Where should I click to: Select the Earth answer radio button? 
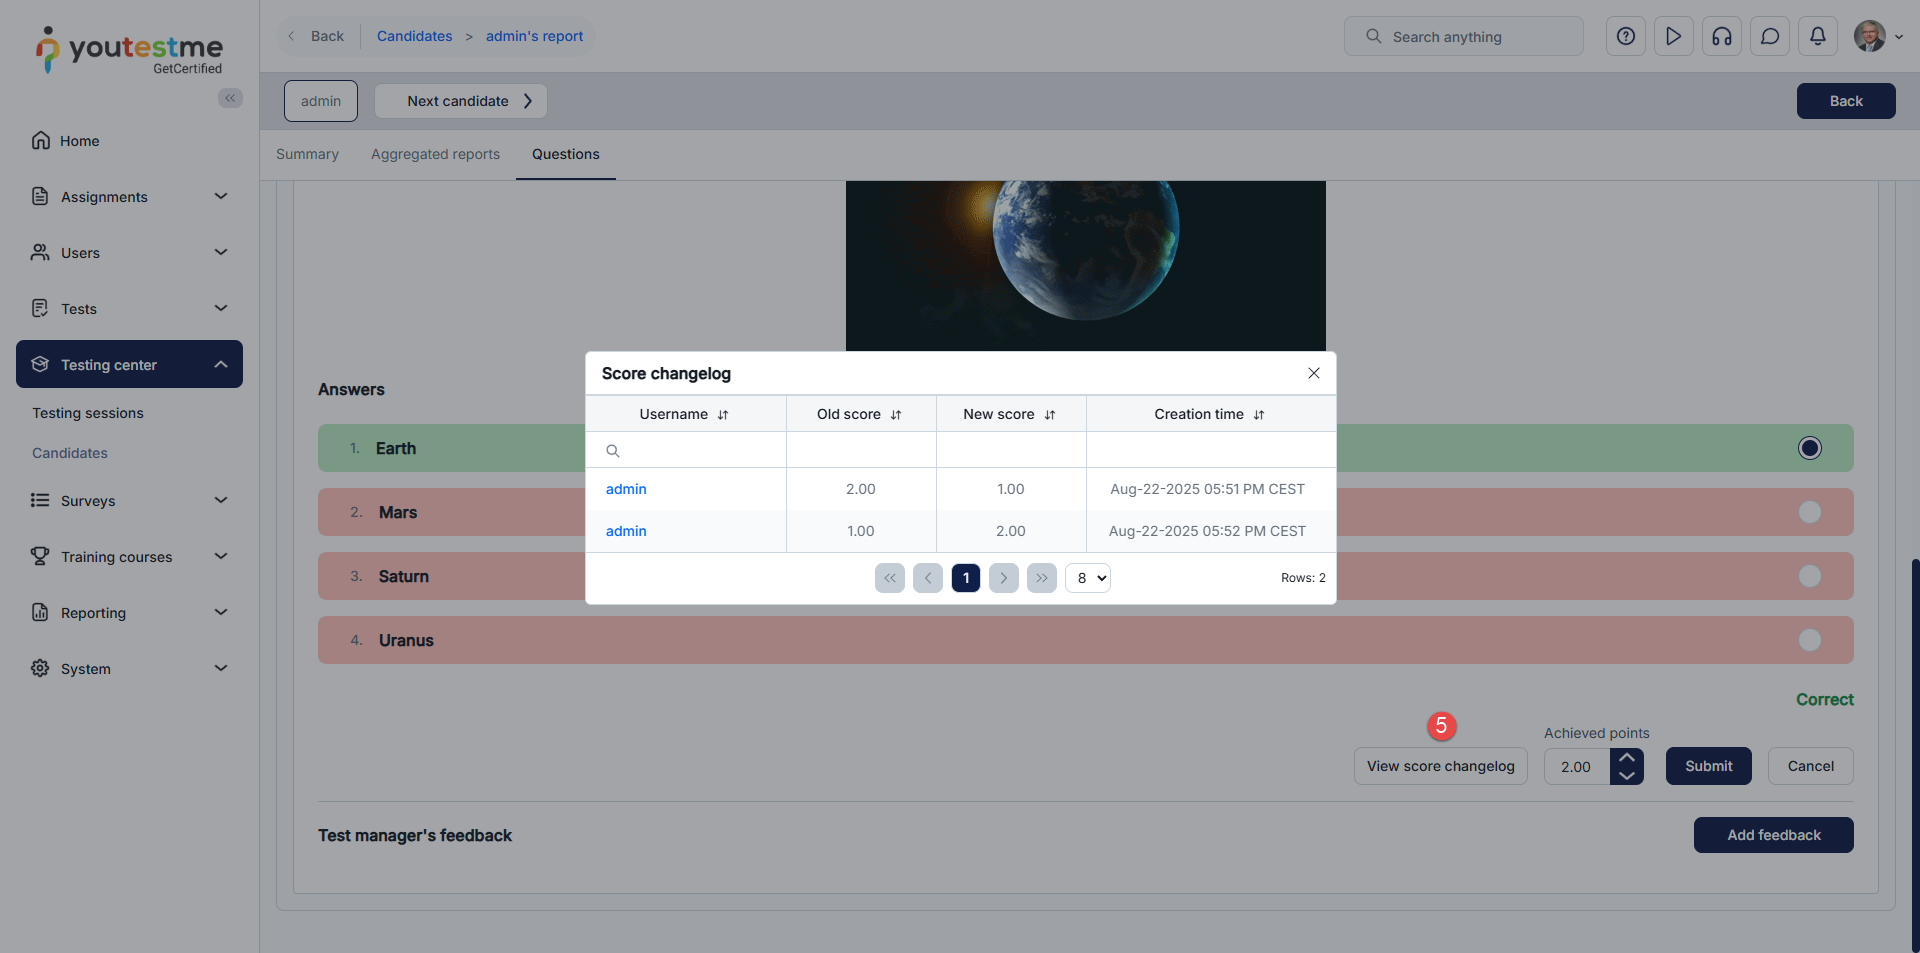(x=1809, y=448)
